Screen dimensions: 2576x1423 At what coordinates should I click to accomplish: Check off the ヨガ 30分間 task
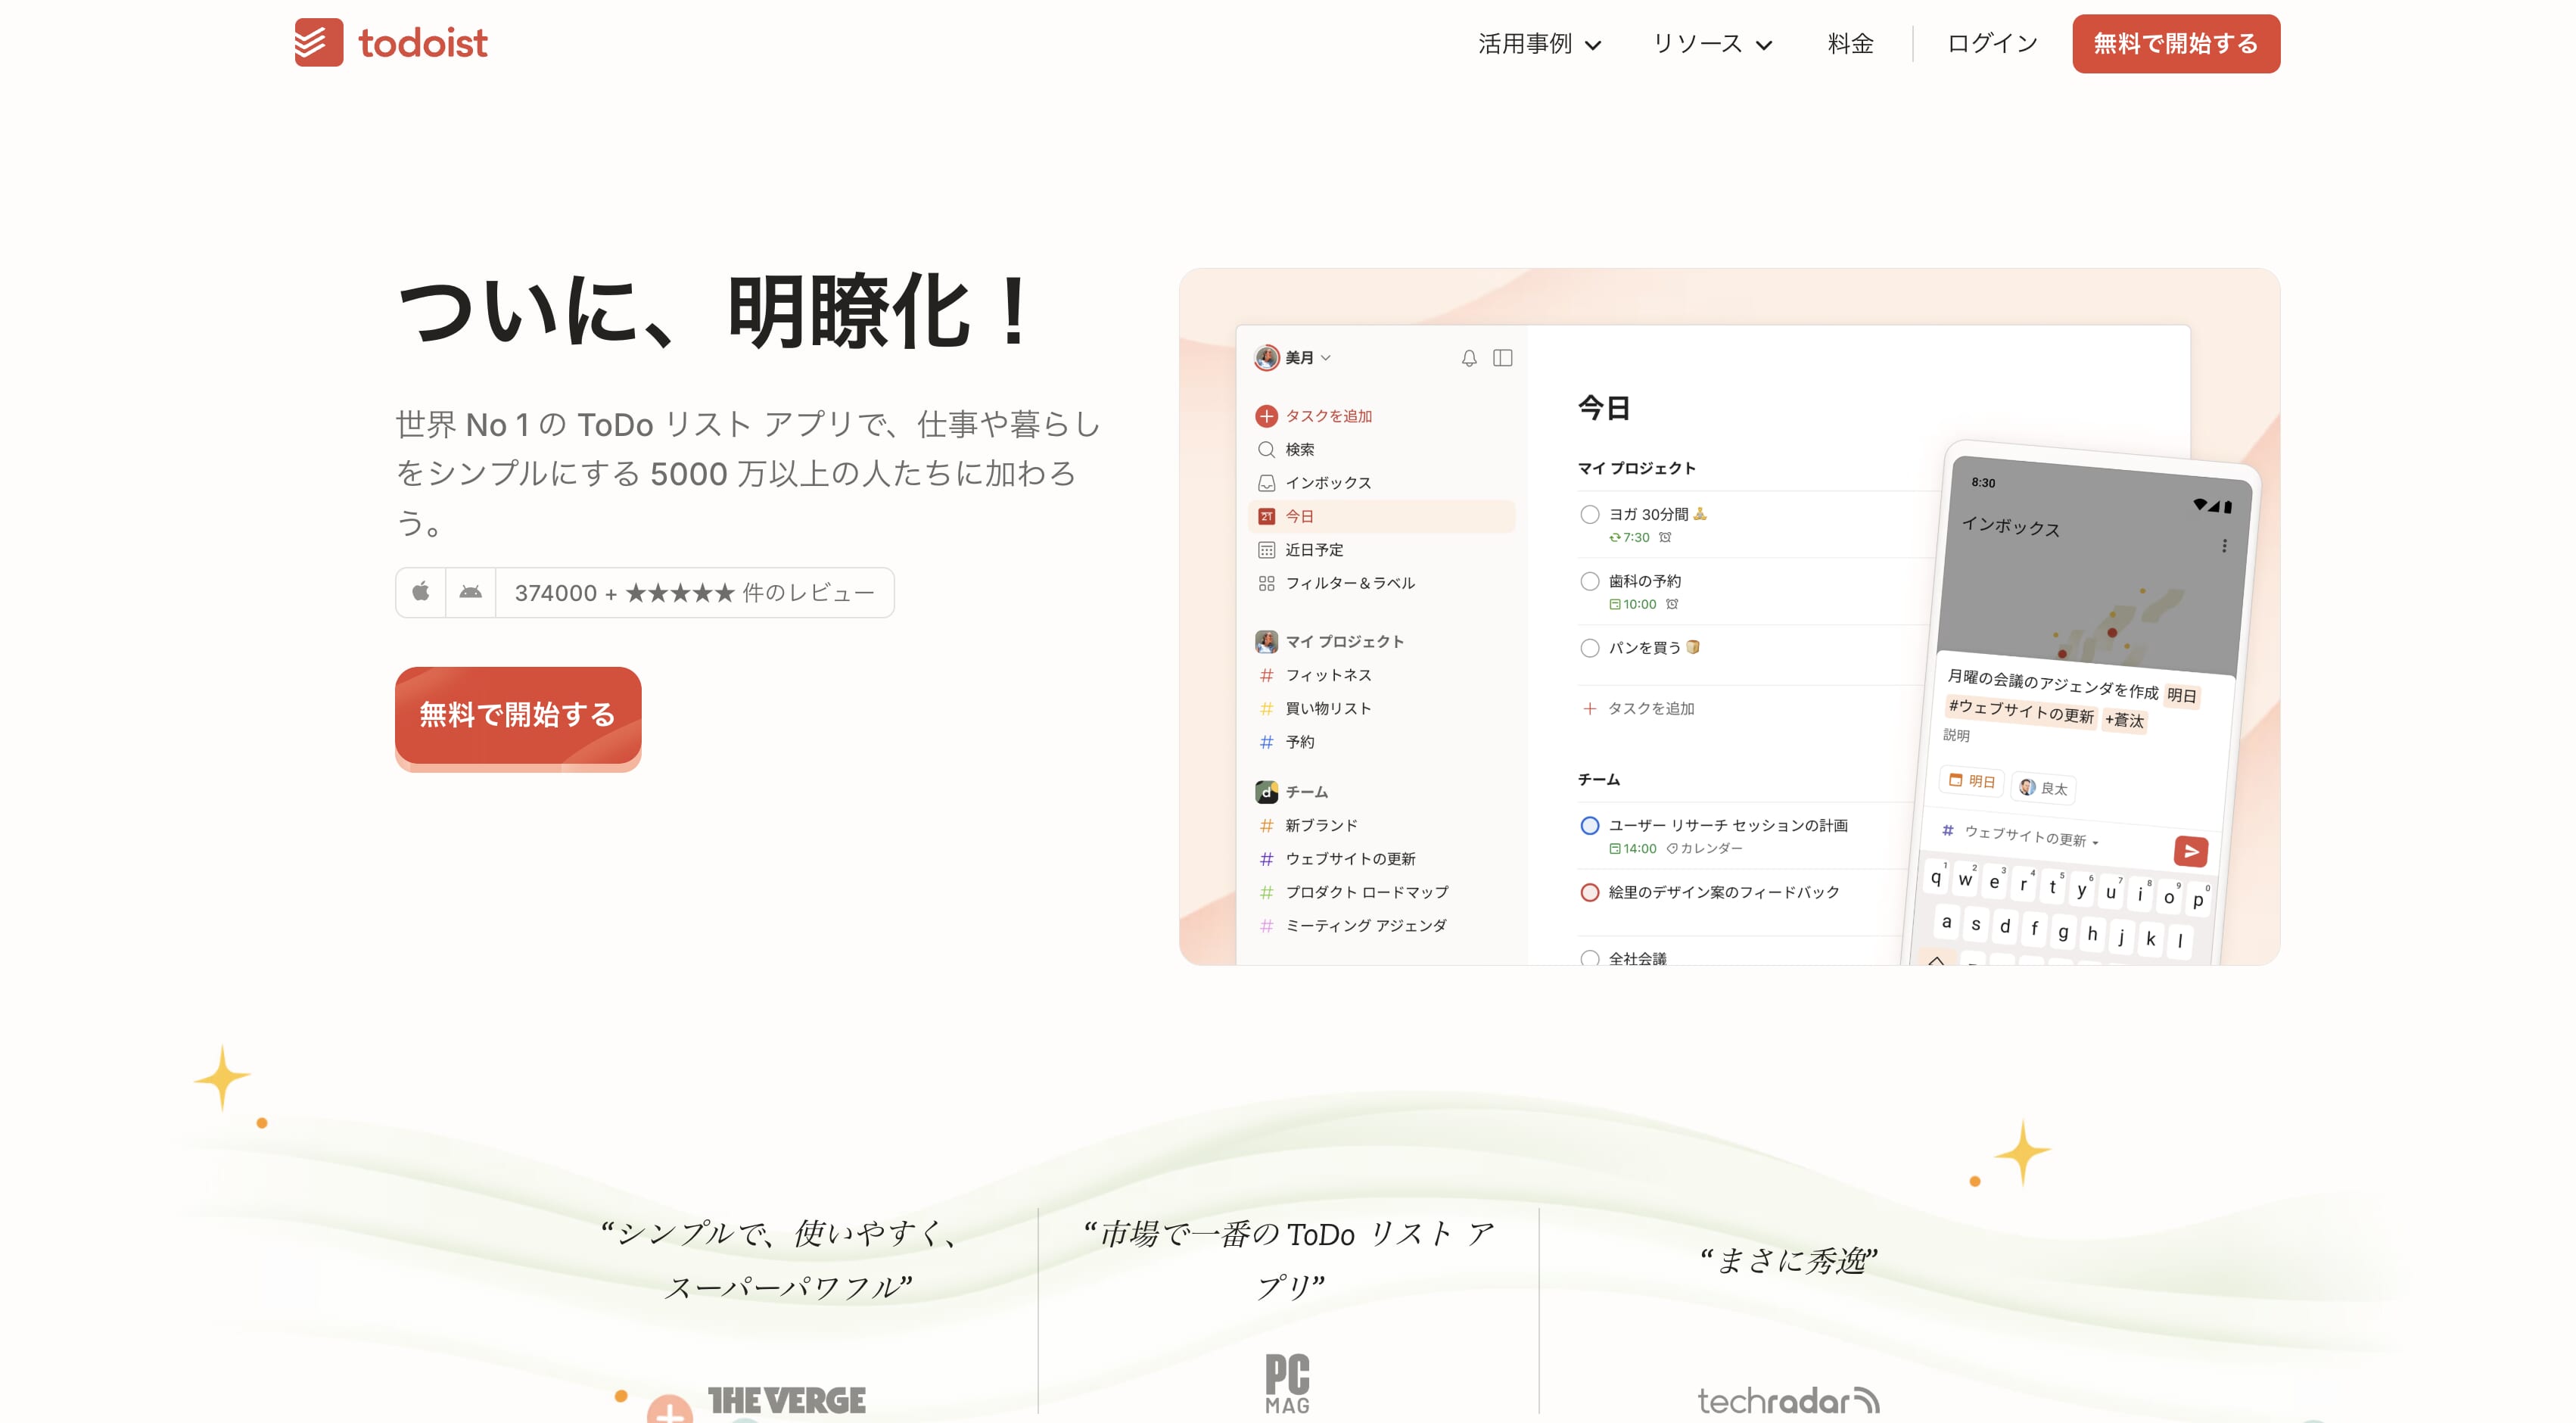coord(1589,515)
